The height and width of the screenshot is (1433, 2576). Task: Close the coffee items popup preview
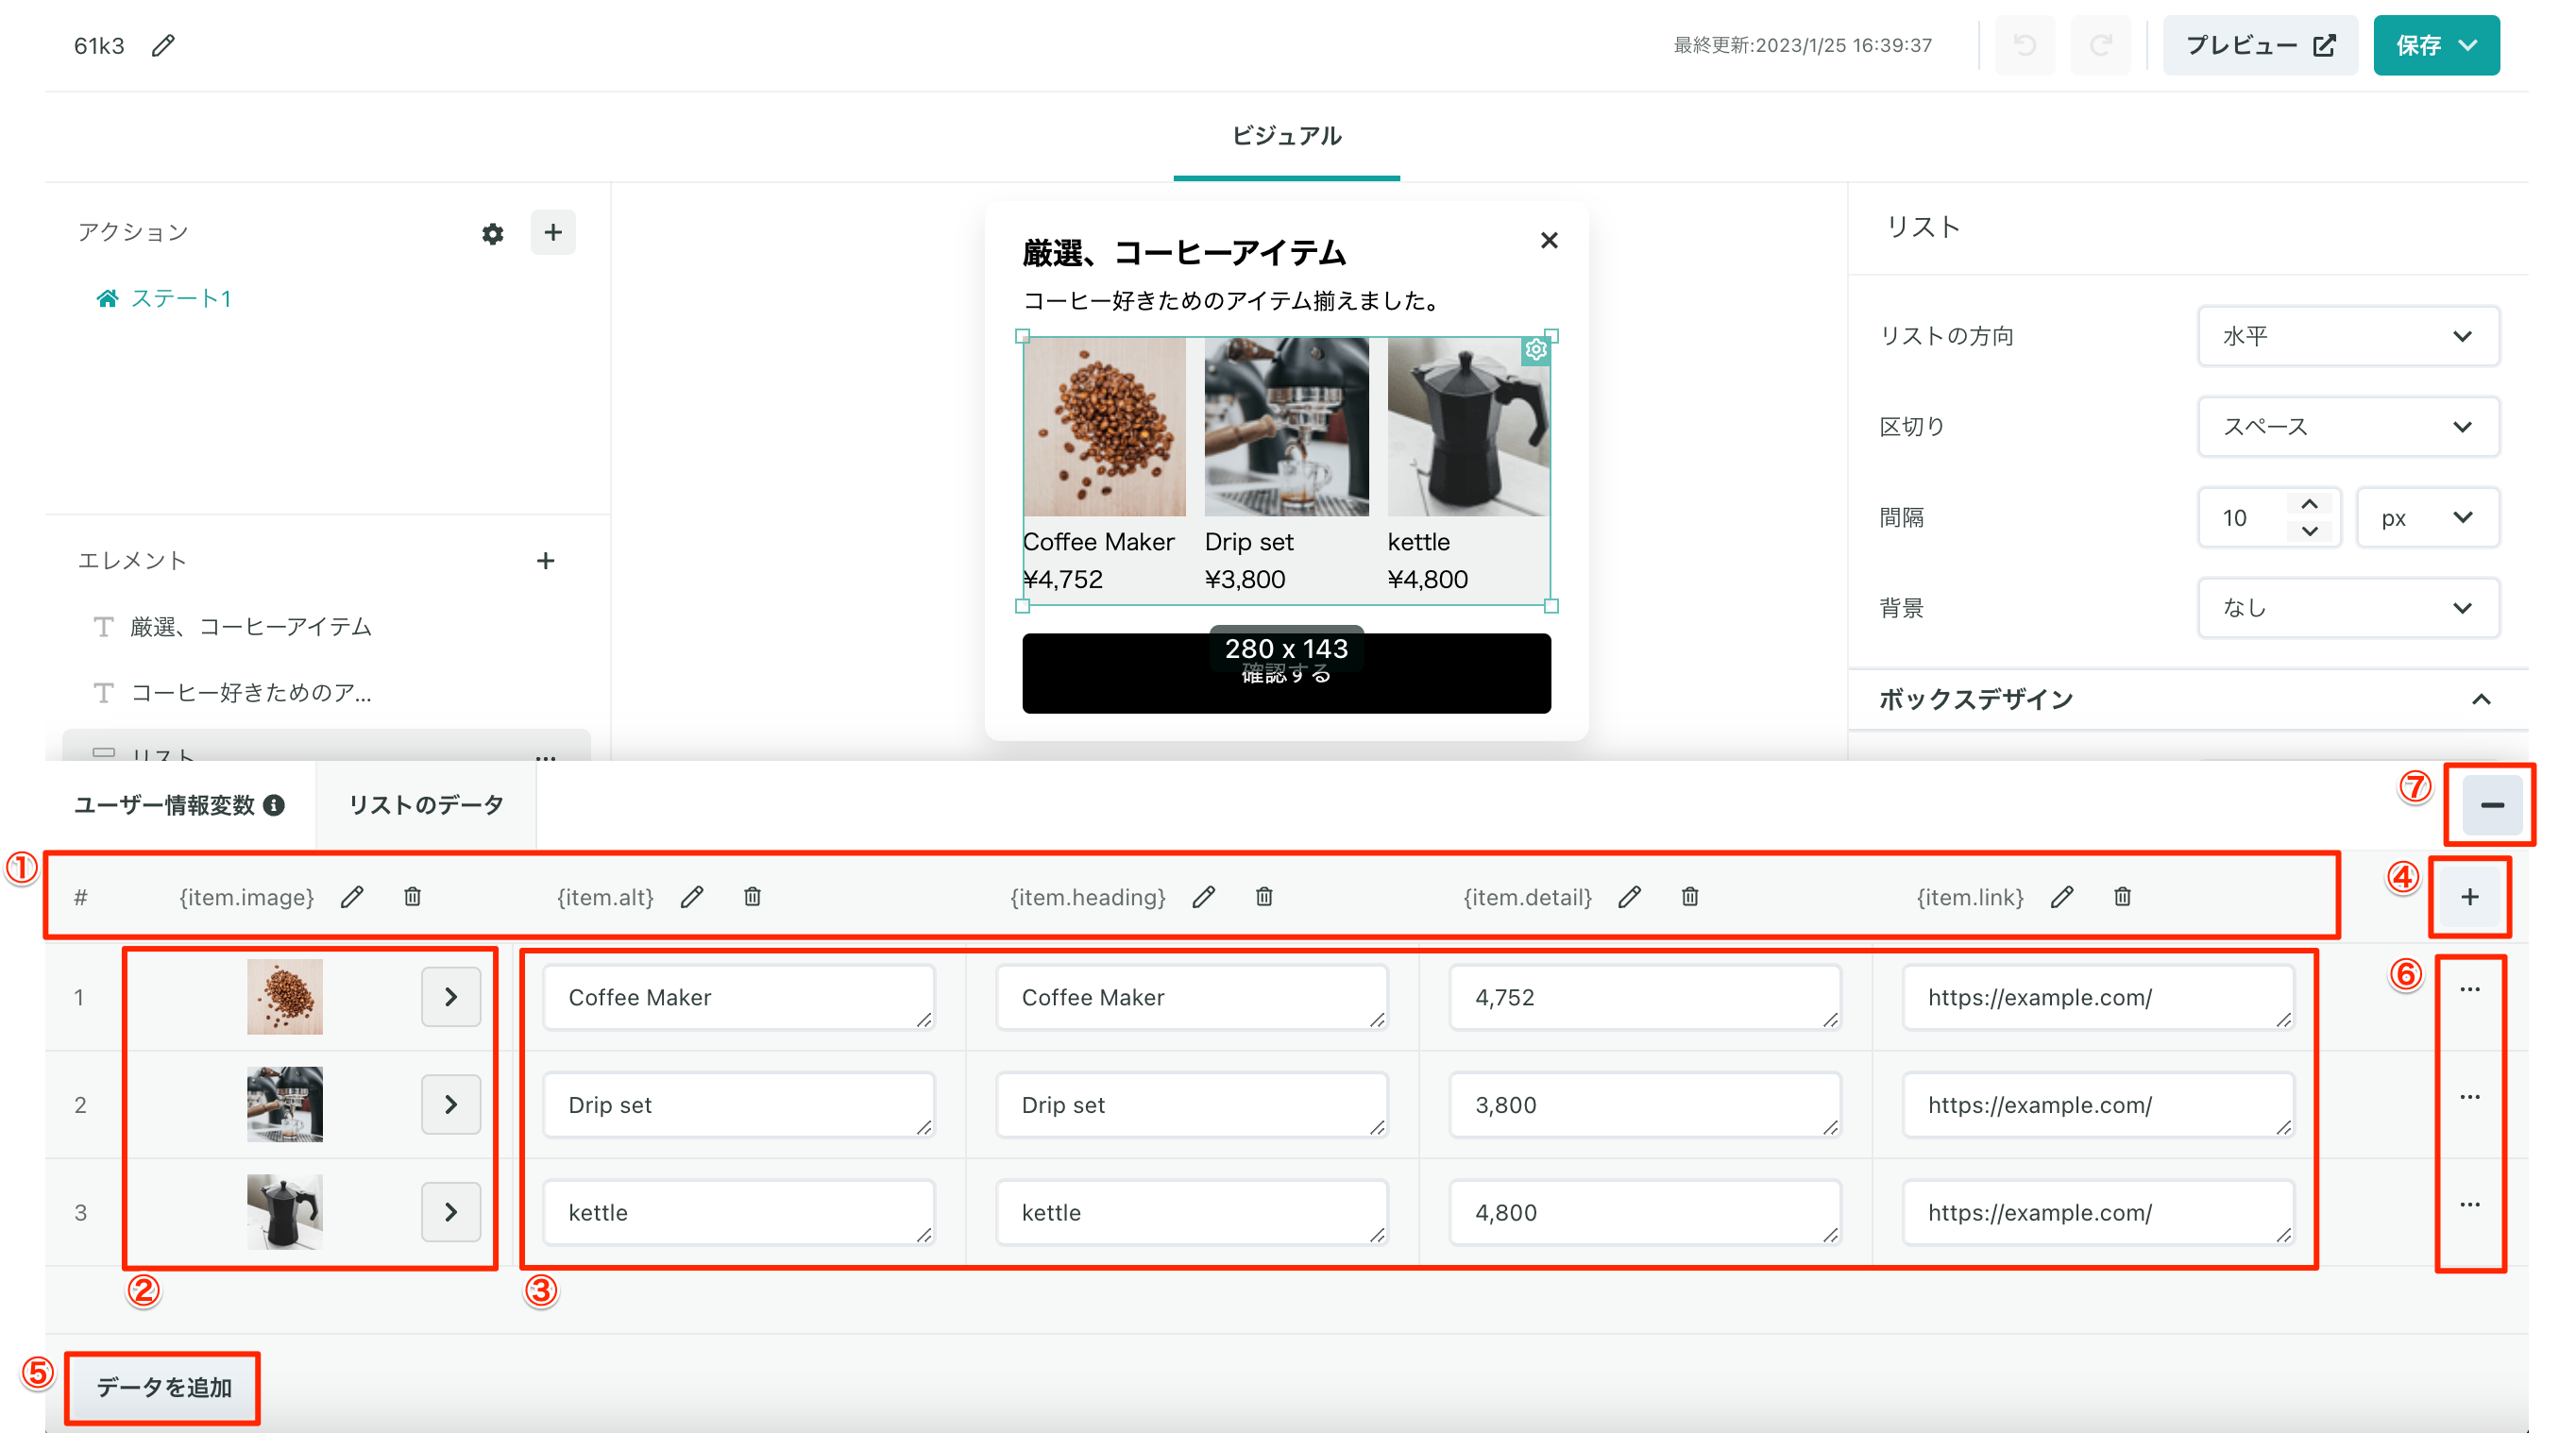pyautogui.click(x=1549, y=240)
